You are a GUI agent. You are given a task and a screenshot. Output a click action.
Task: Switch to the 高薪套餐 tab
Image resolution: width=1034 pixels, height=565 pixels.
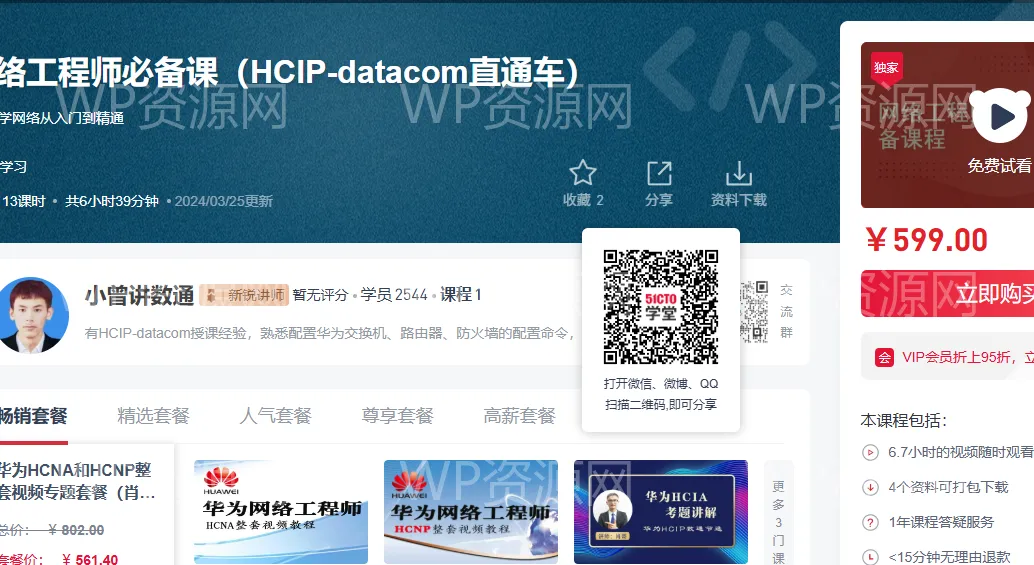point(520,416)
